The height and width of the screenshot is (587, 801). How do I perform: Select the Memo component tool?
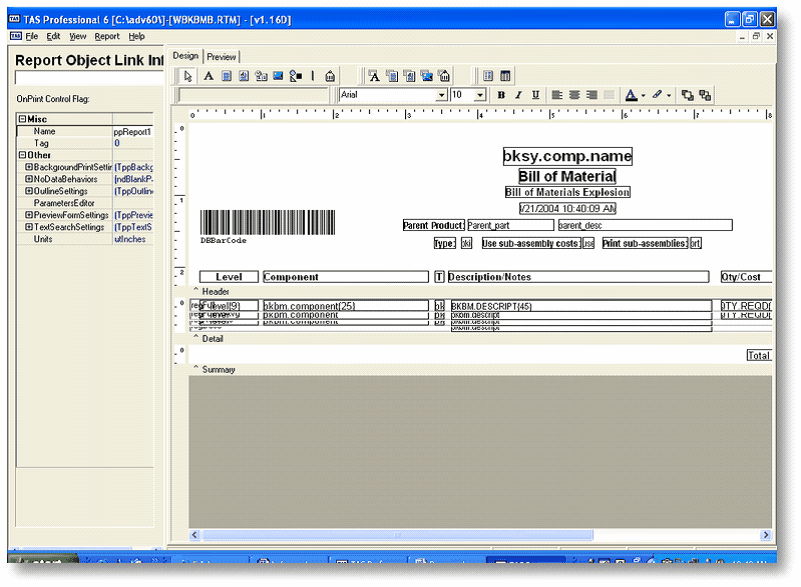(226, 76)
